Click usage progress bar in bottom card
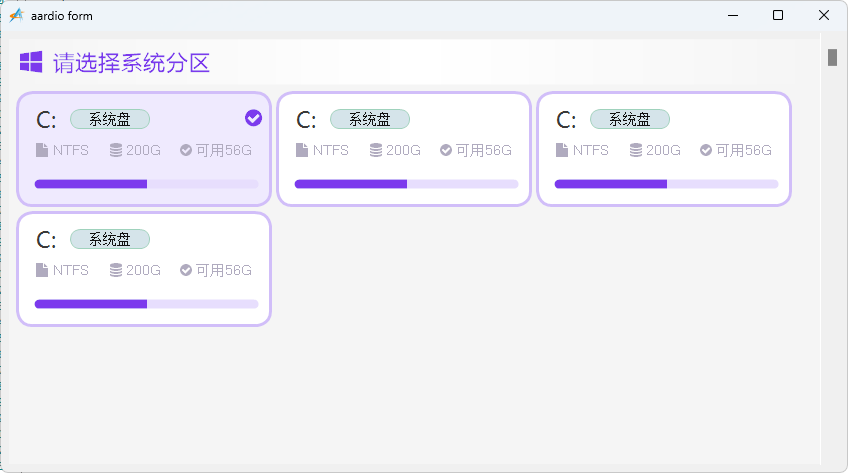Screen dimensions: 848x473 (x=146, y=304)
